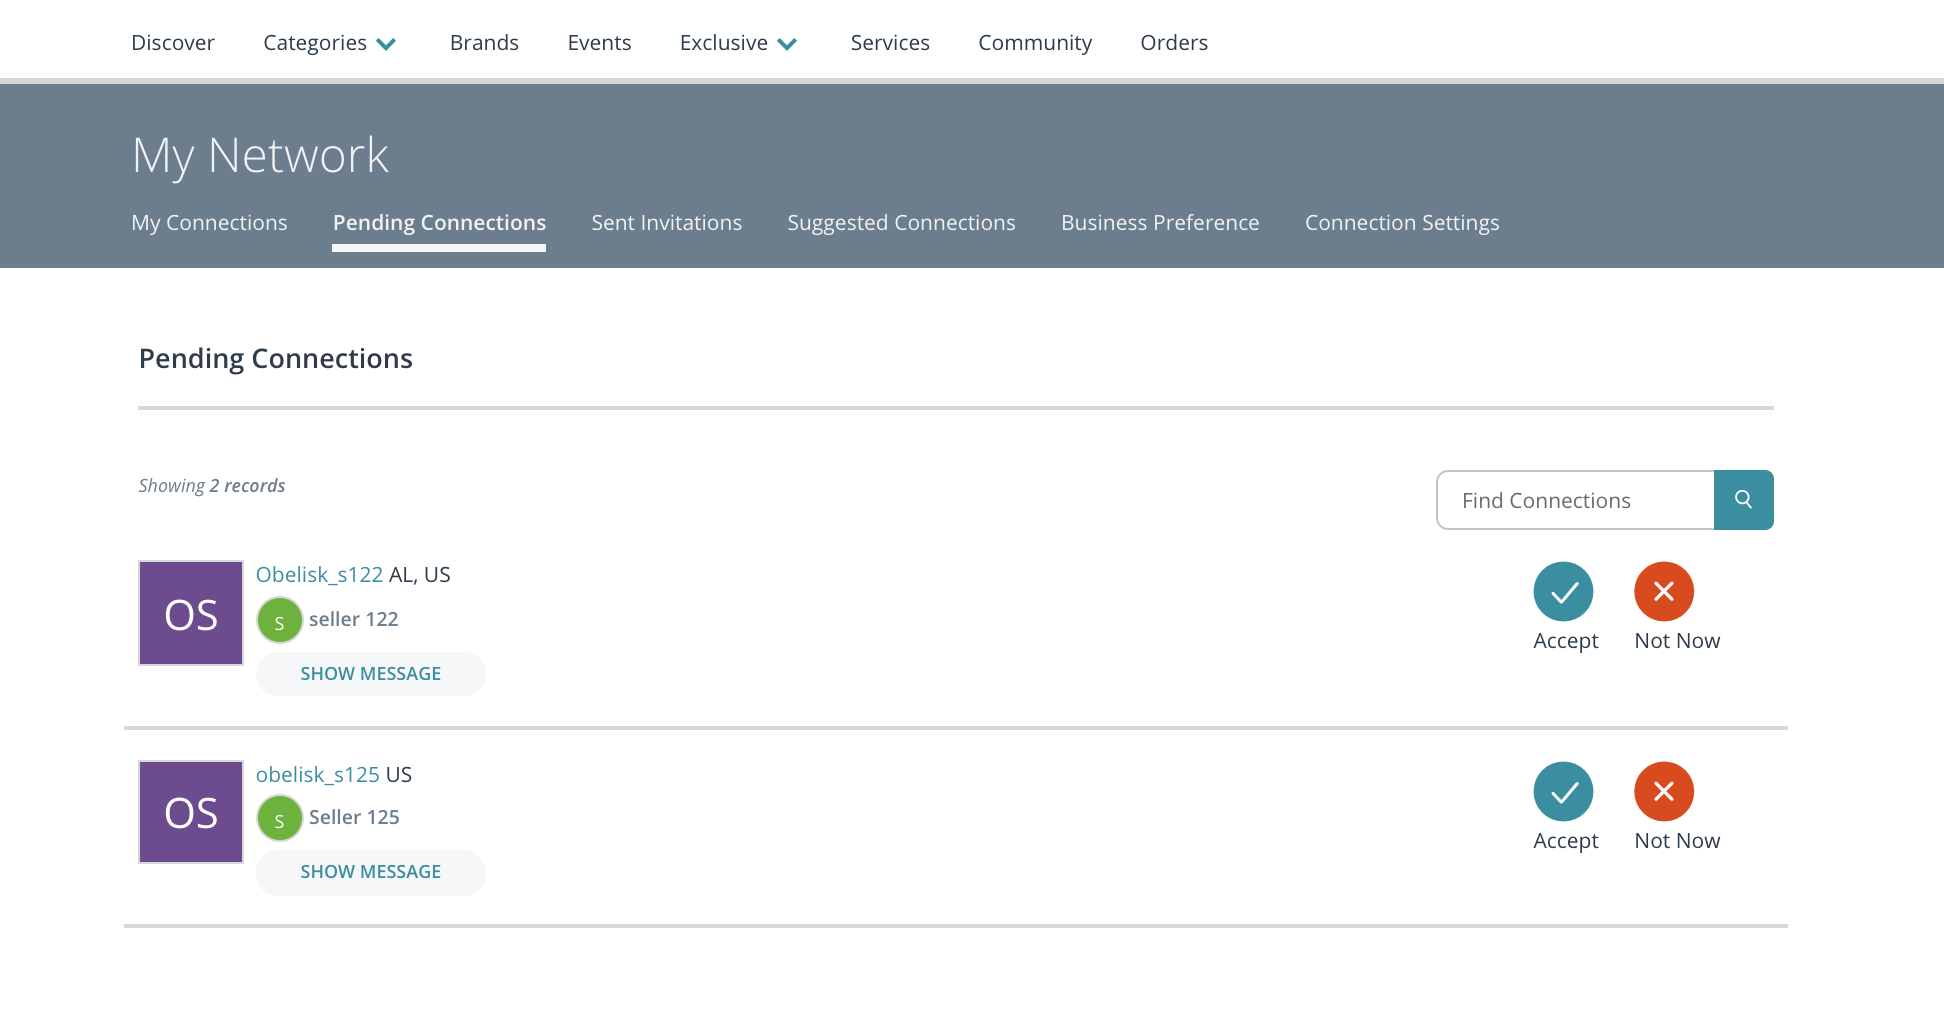Viewport: 1944px width, 1018px height.
Task: Navigate to Services
Action: [890, 43]
